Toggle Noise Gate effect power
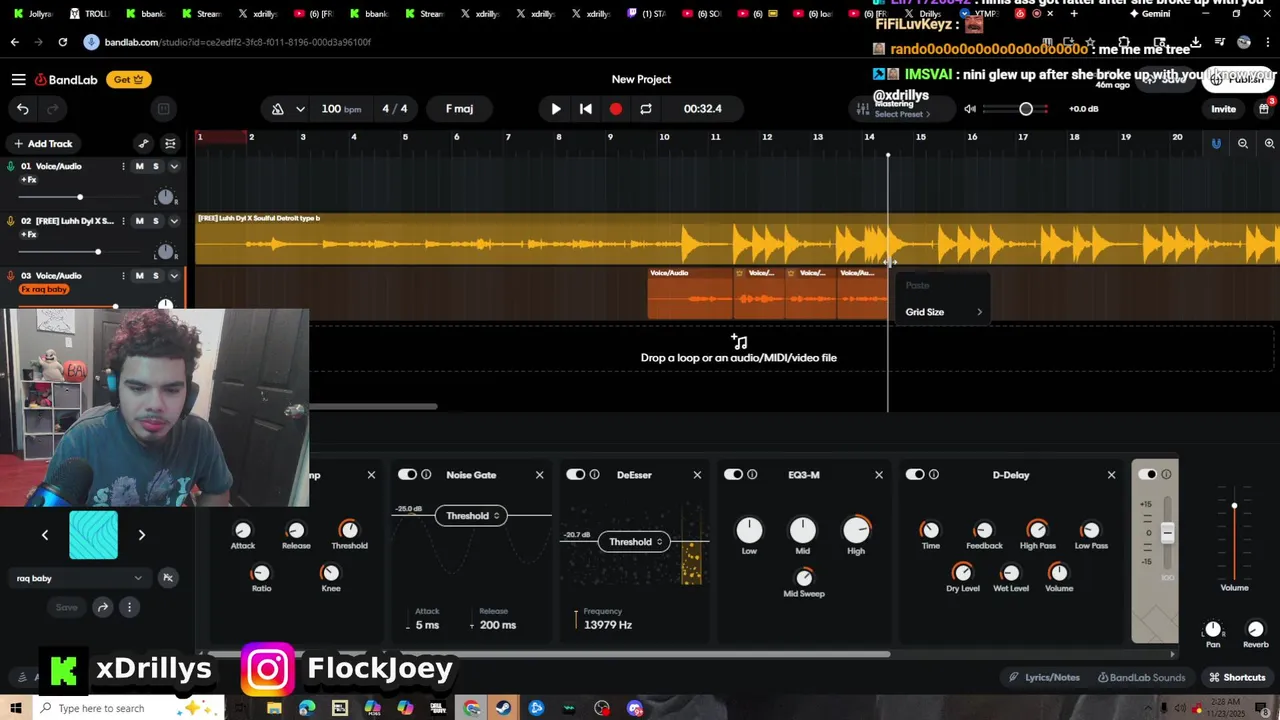This screenshot has width=1280, height=720. [x=407, y=475]
